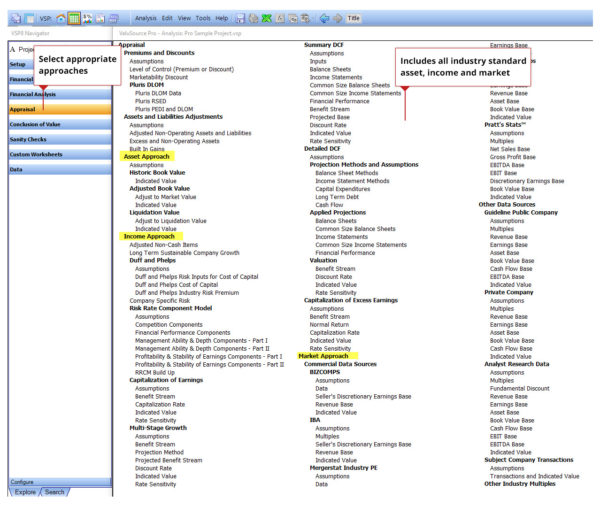Switch to the Search tab
Viewport: 600px width, 506px height.
(54, 492)
